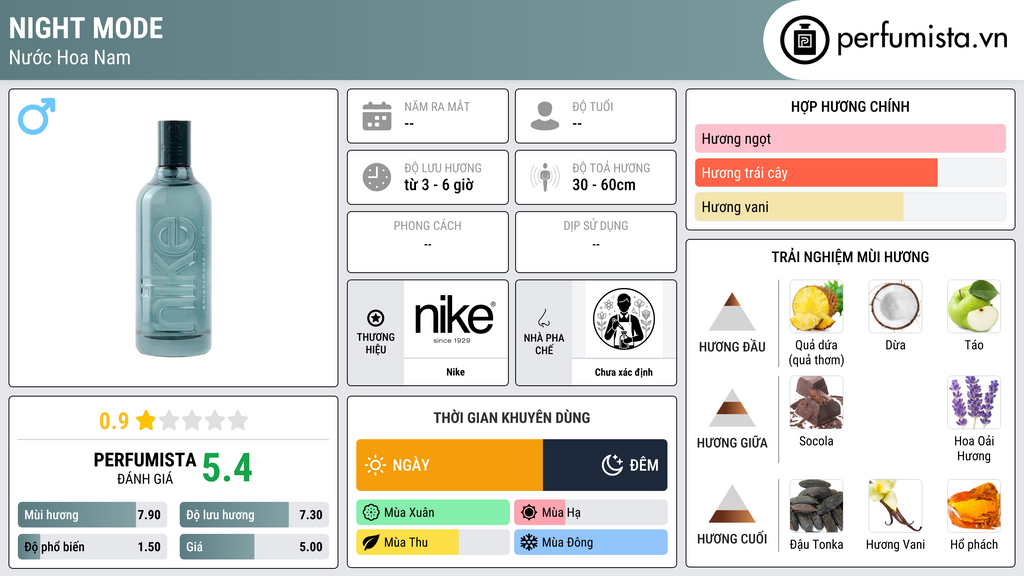1024x576 pixels.
Task: Click the moon icon in the Đêm bar
Action: [612, 465]
